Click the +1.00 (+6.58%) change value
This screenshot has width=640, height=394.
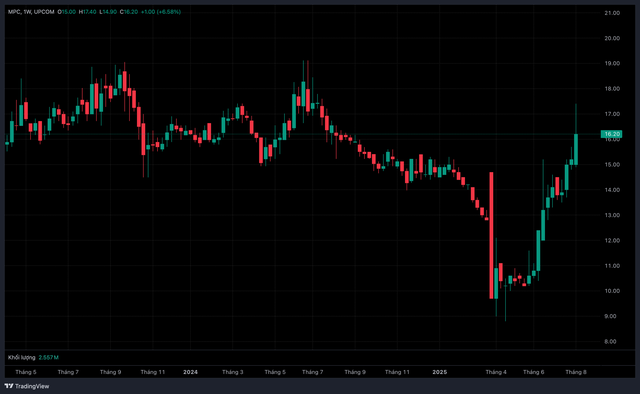click(x=160, y=12)
